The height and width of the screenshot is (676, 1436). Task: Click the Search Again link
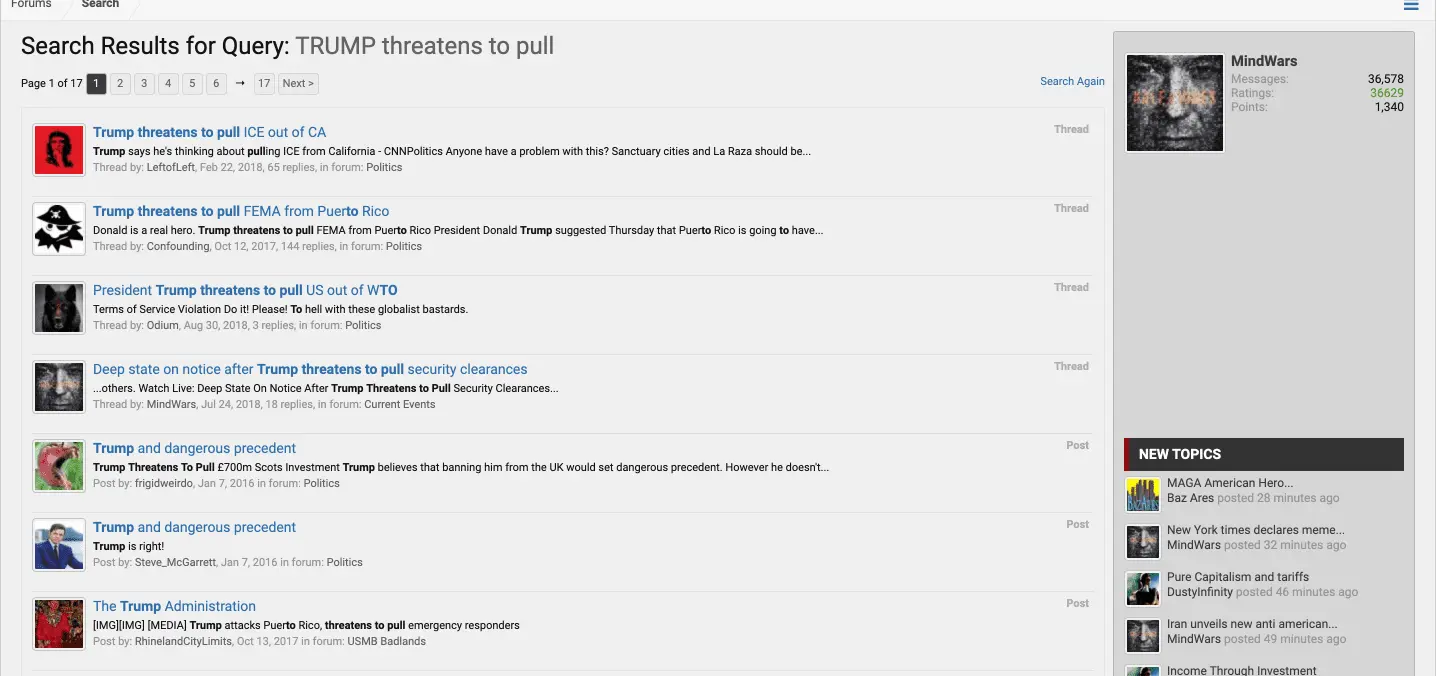coord(1072,82)
